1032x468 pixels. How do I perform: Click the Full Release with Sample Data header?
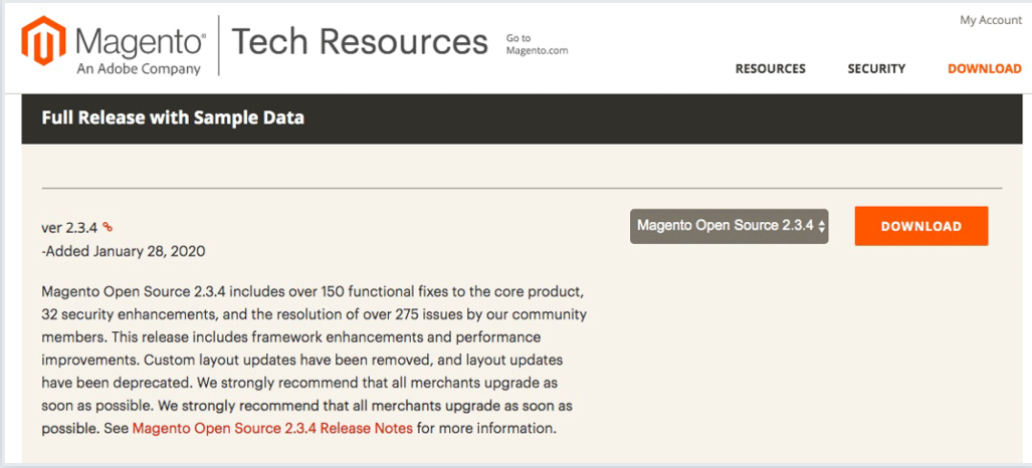tap(173, 118)
